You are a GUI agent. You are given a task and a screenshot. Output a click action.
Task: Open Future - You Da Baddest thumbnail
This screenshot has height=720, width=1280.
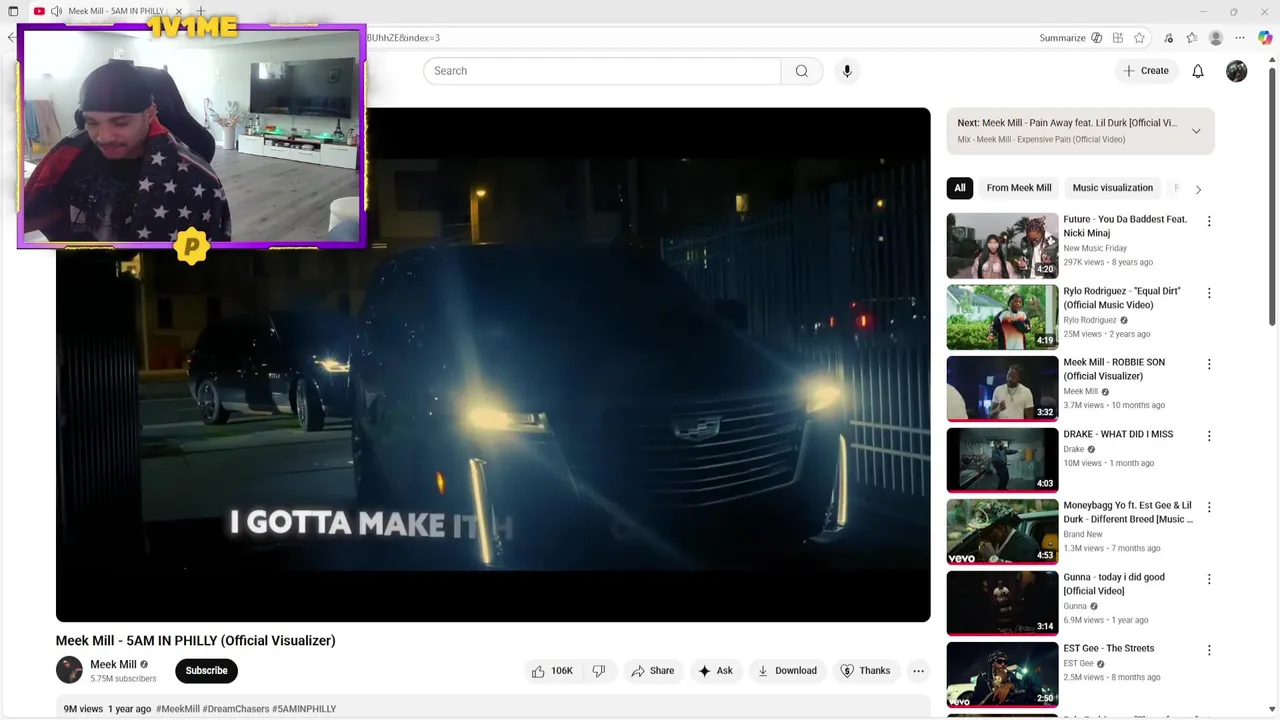click(x=1002, y=245)
